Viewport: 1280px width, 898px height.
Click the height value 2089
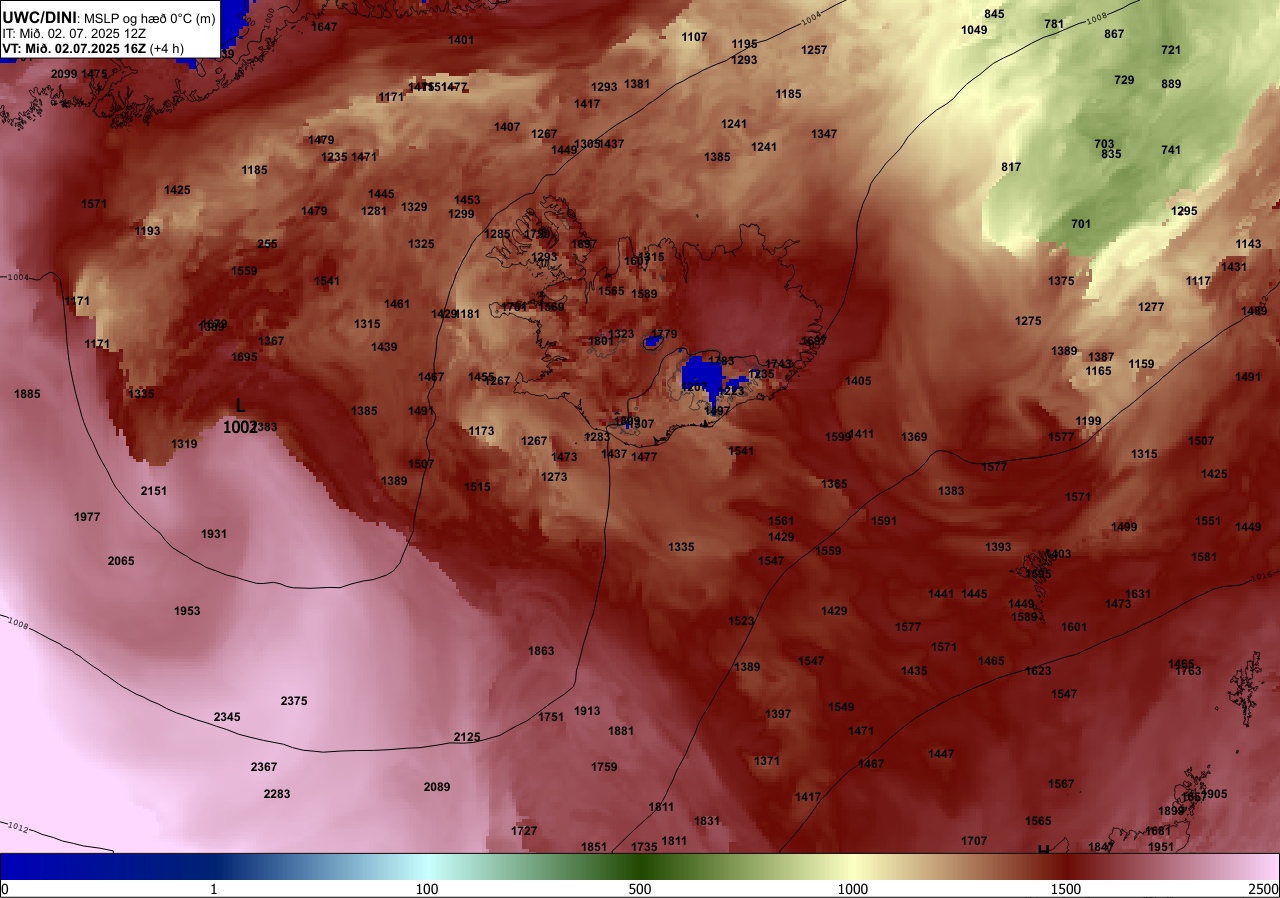[437, 787]
